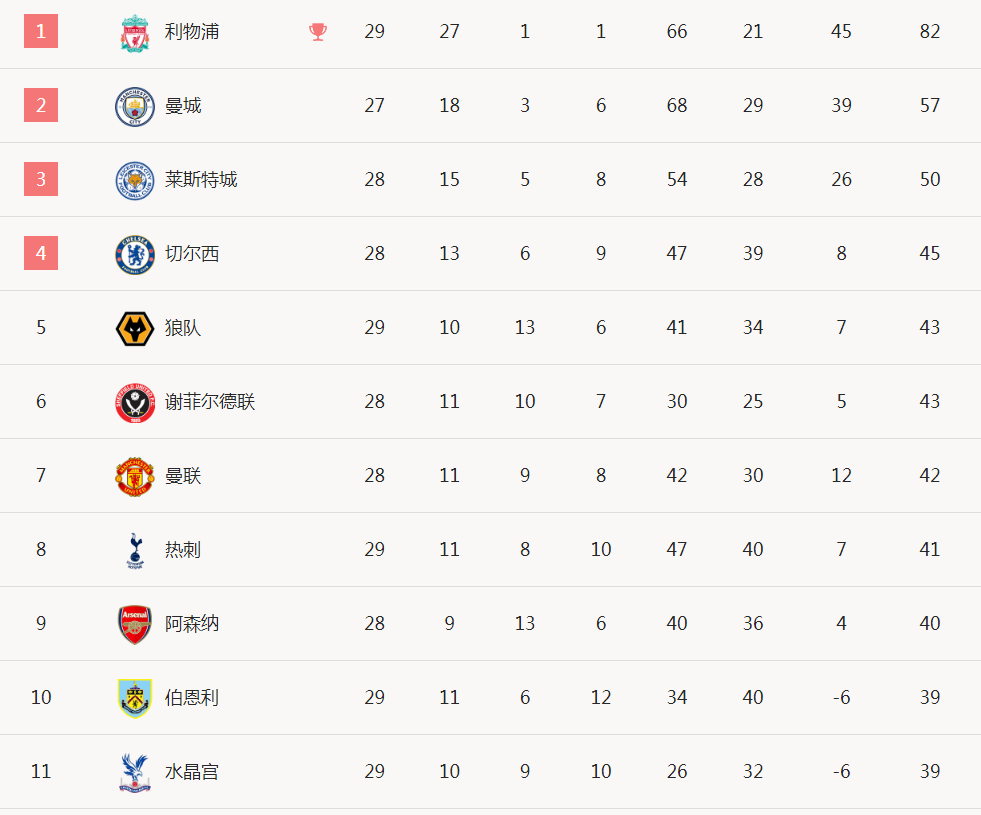Open the 利物浦 team link
This screenshot has height=815, width=981.
pos(191,31)
